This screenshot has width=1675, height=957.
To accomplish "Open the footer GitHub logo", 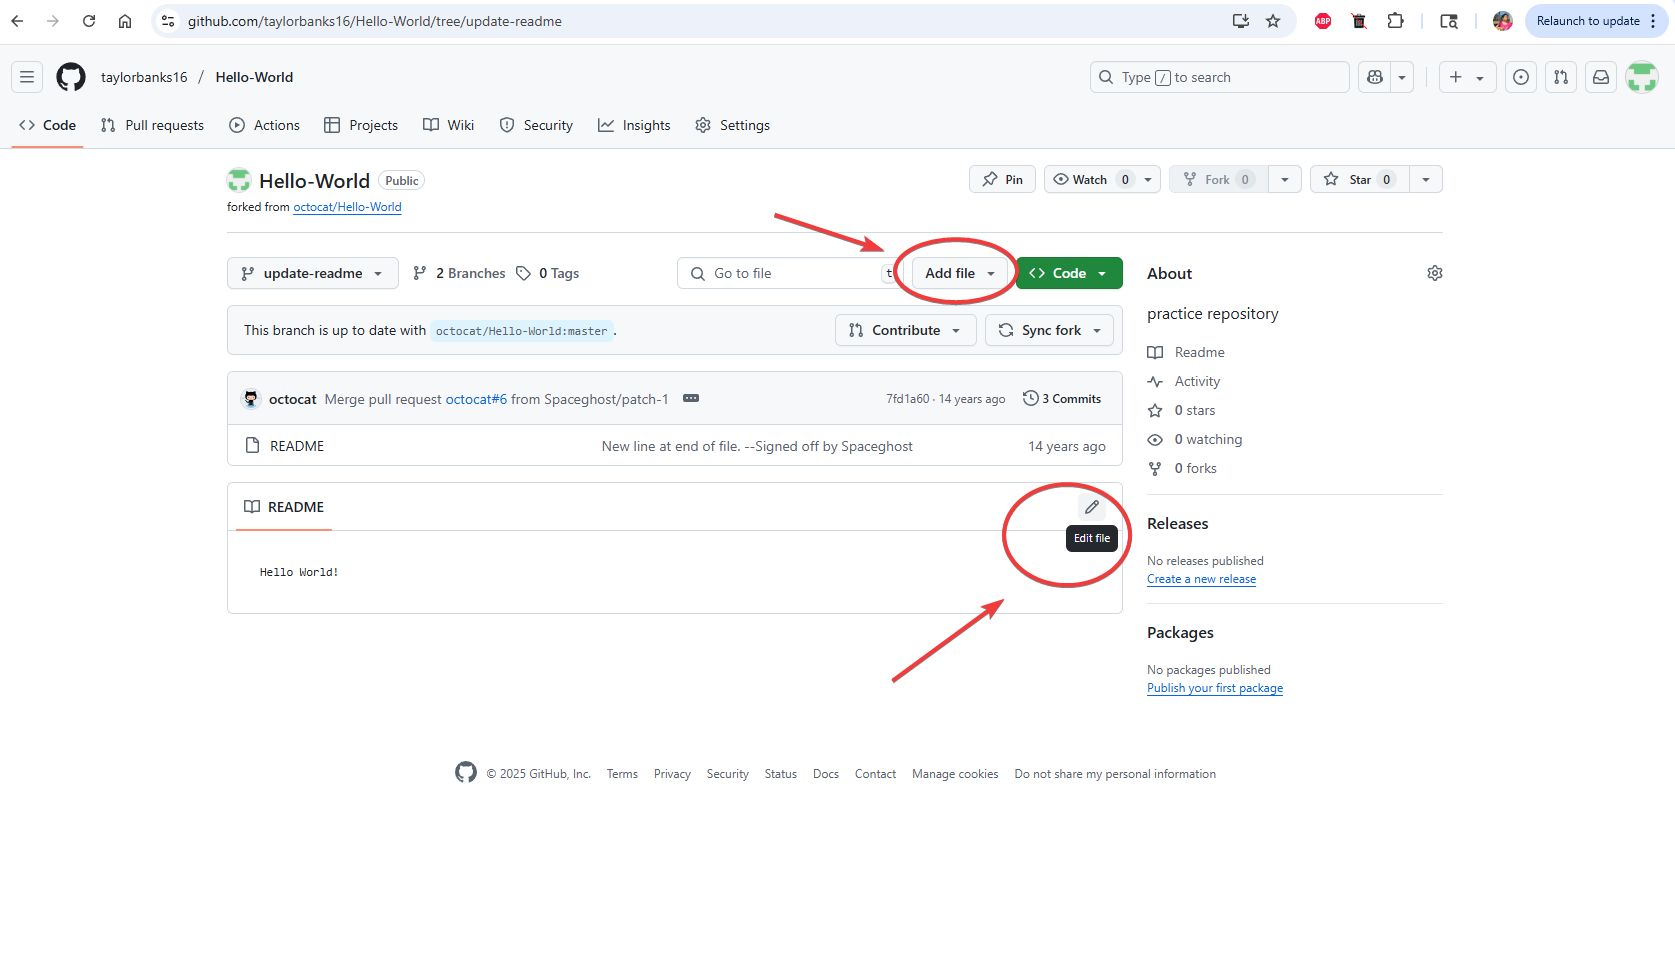I will [466, 772].
